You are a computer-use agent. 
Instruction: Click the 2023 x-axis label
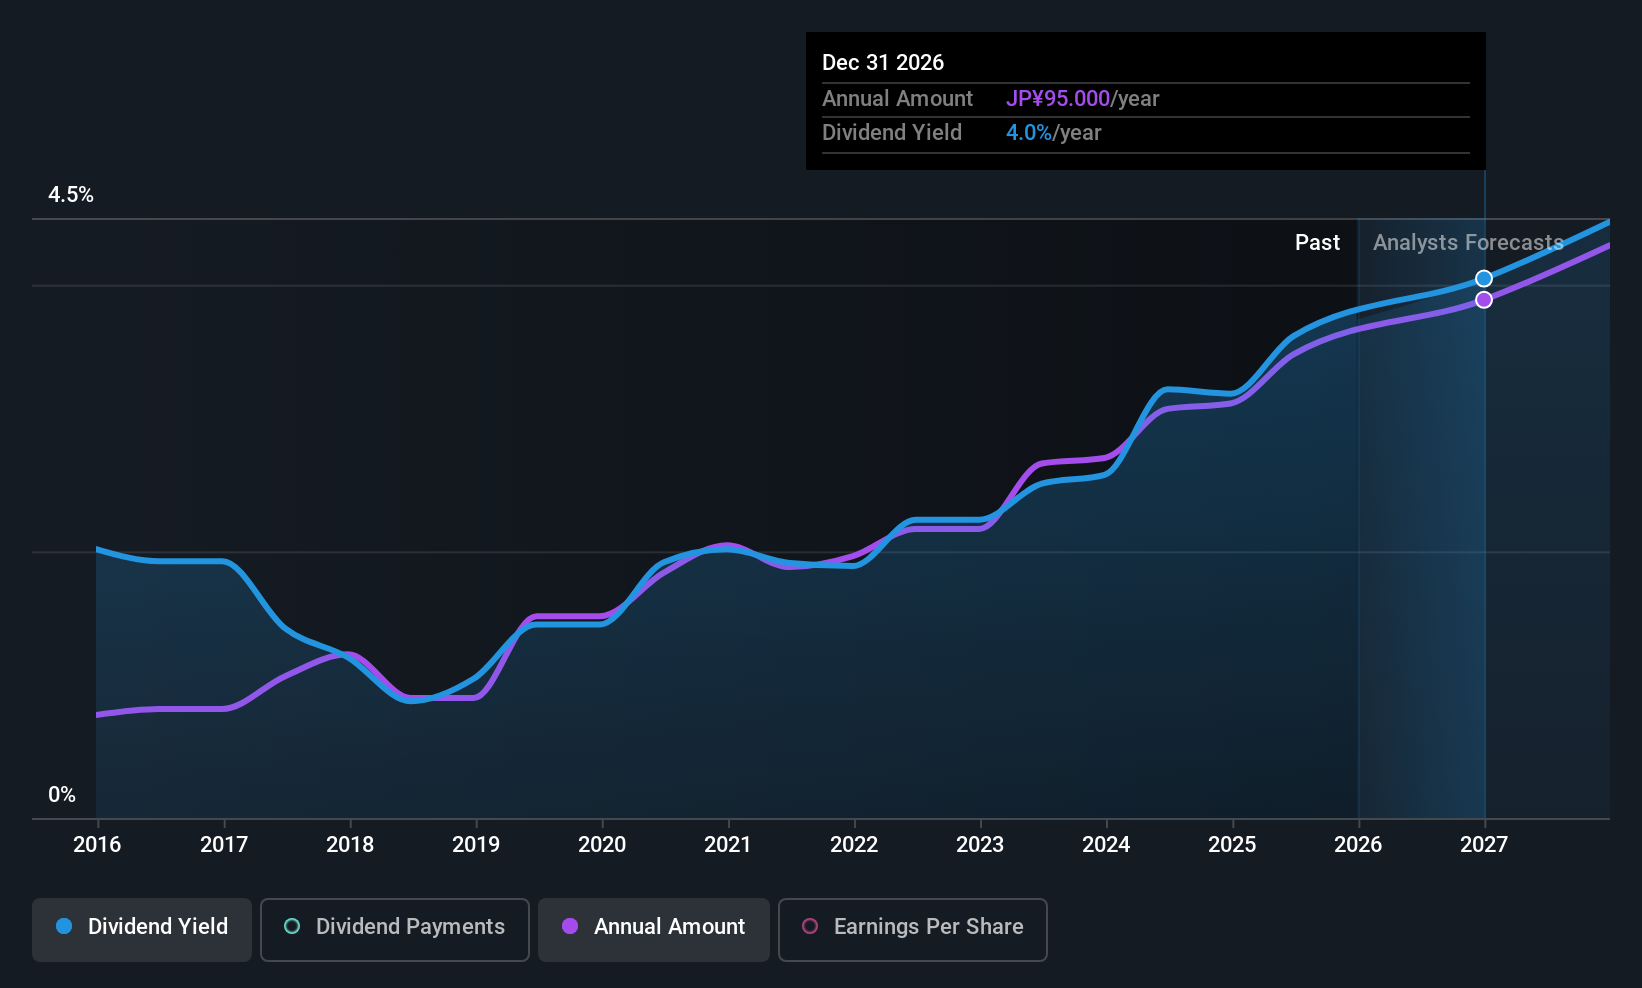[x=980, y=845]
